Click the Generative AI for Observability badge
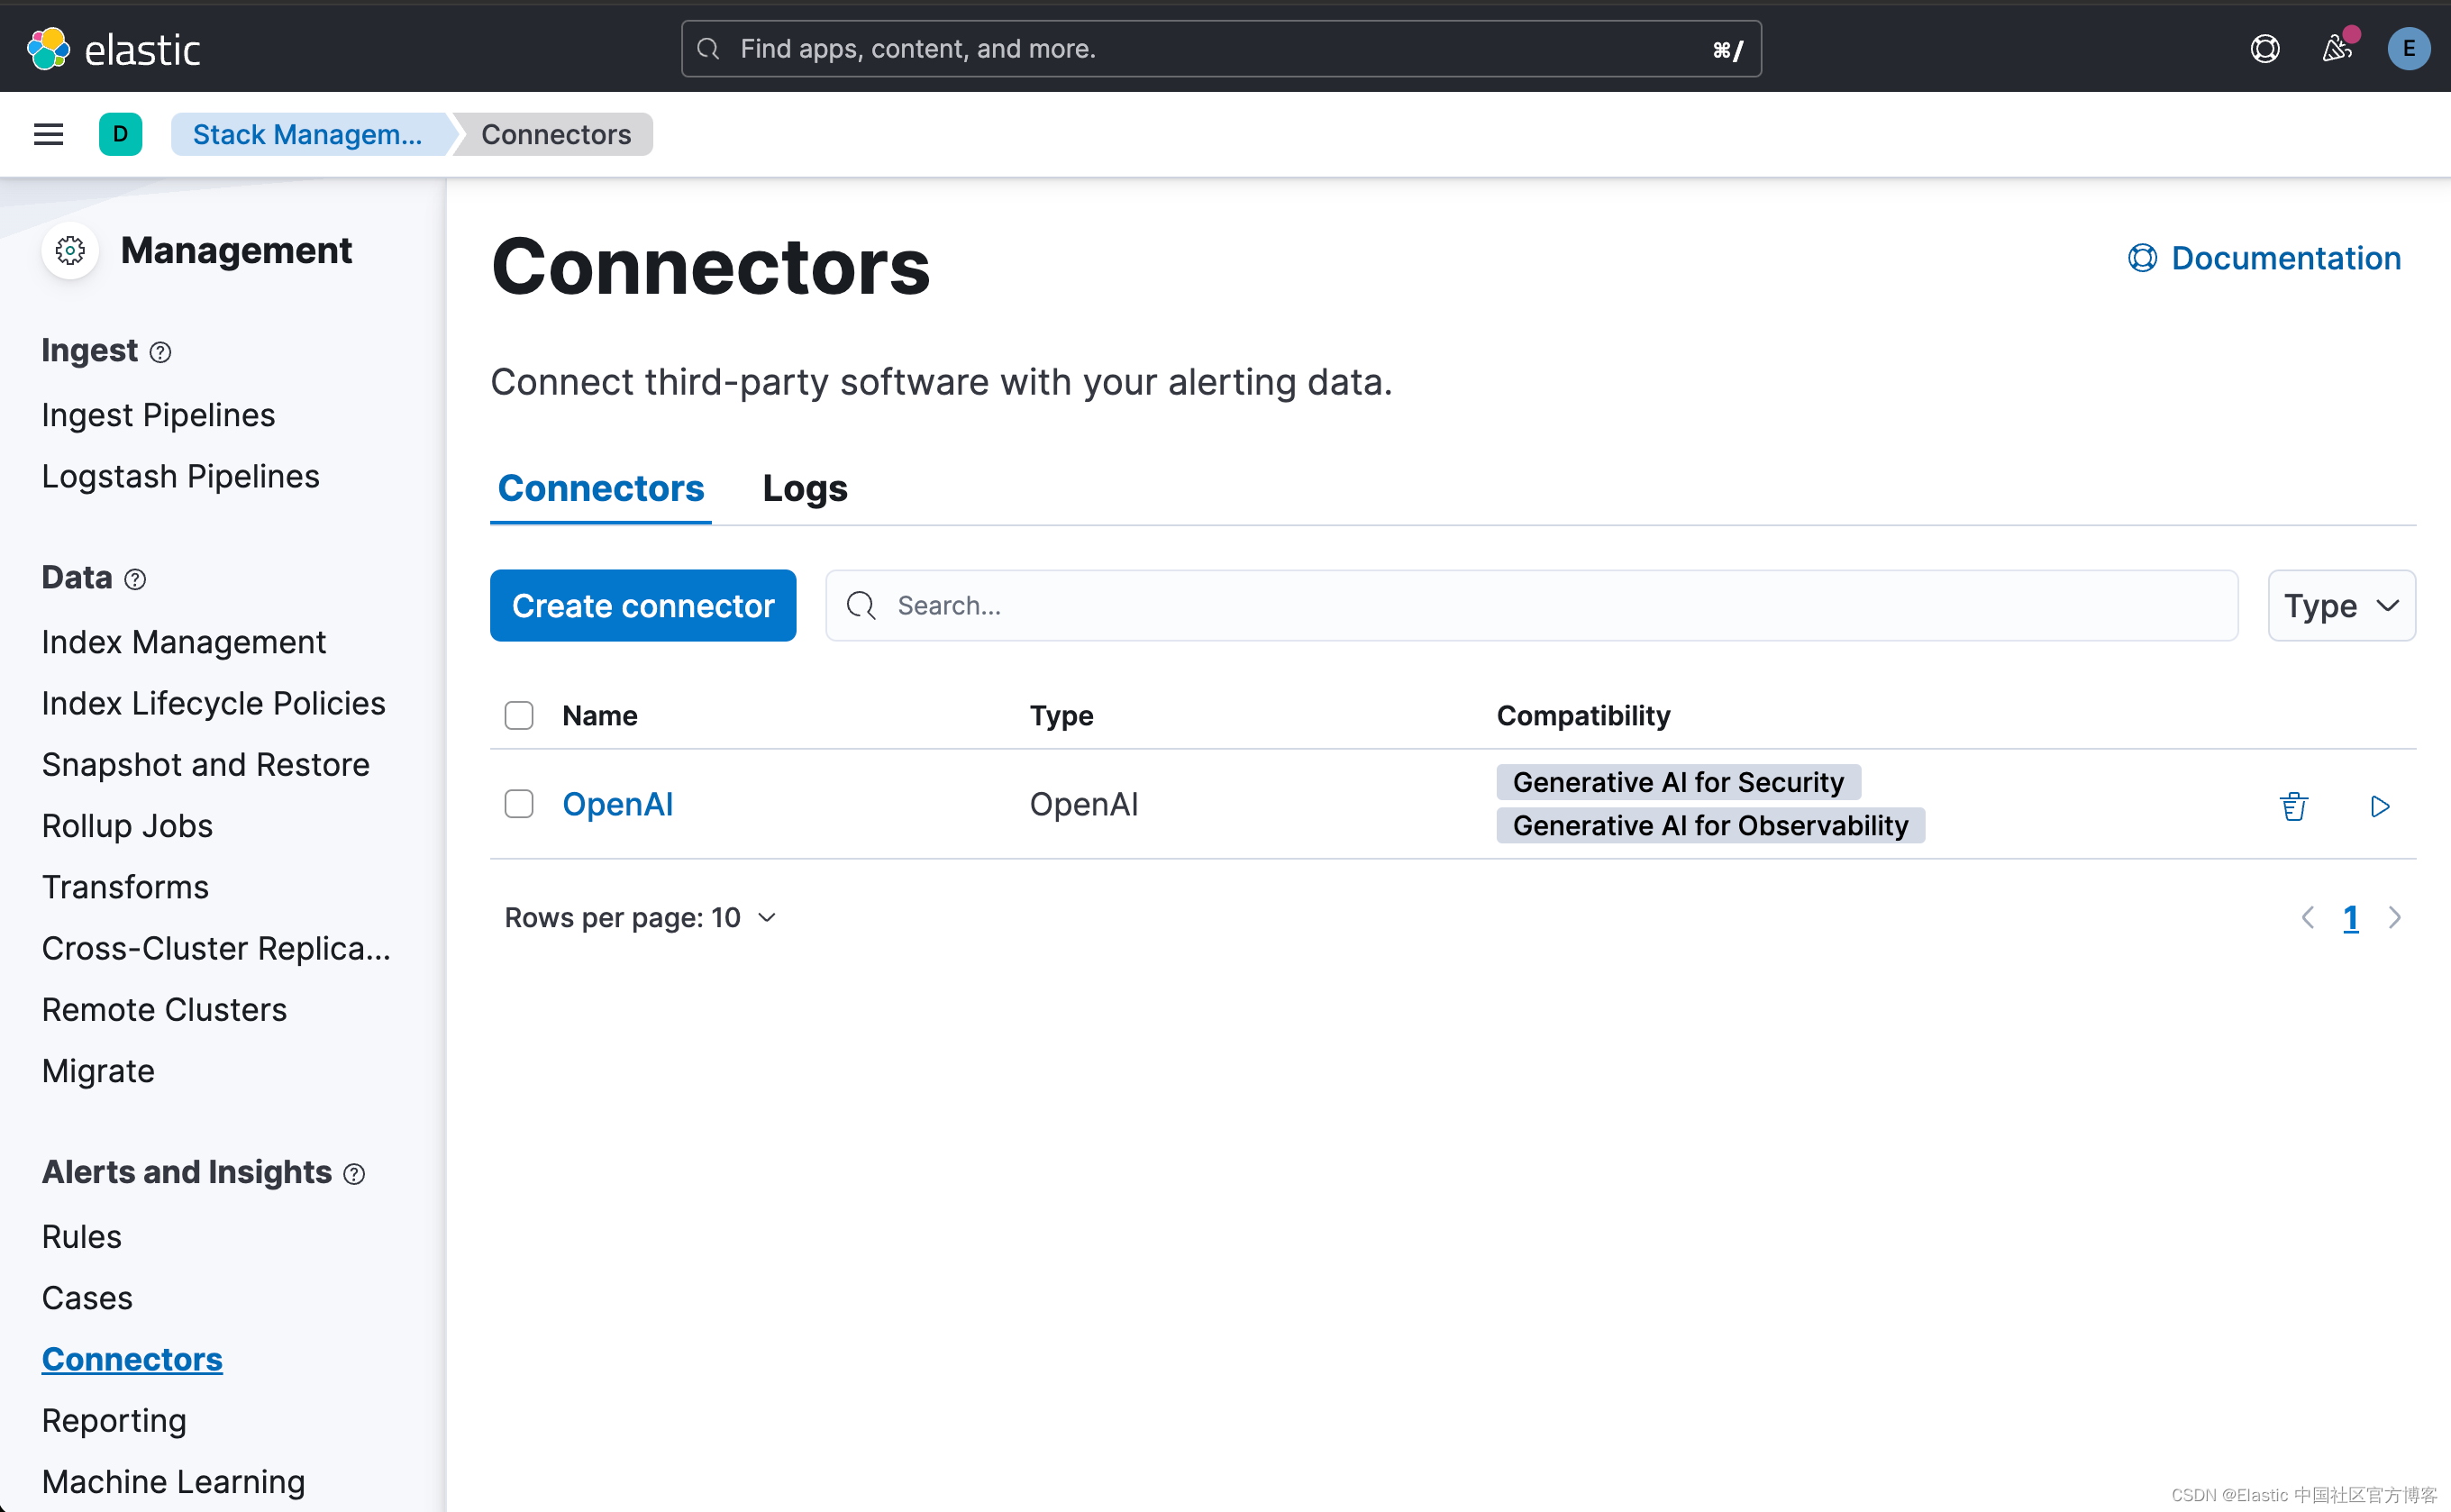This screenshot has height=1512, width=2451. 1710,826
